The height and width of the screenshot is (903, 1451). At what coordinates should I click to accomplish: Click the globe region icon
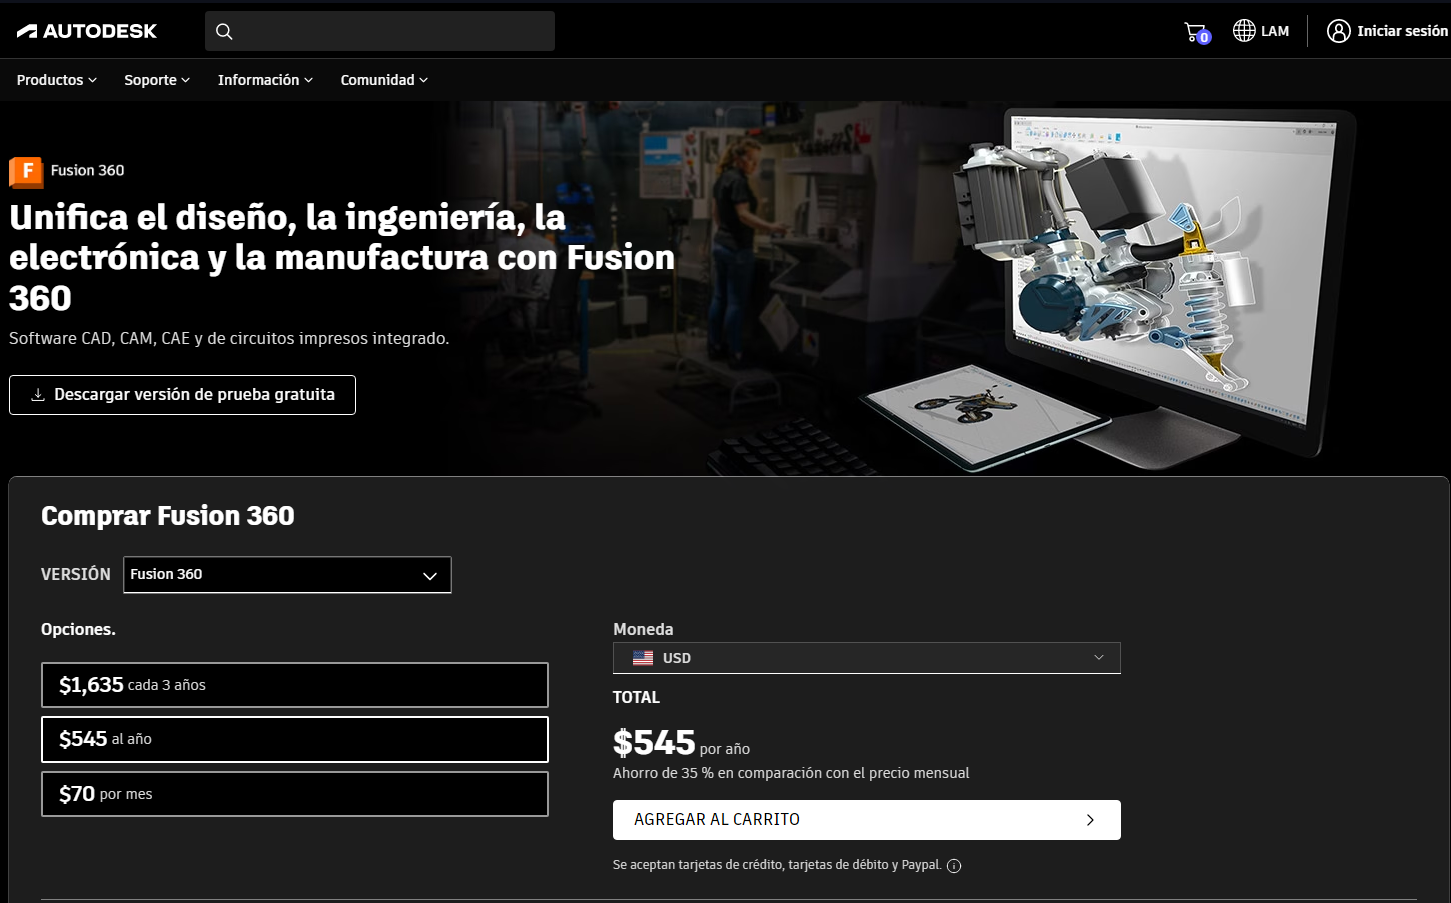pyautogui.click(x=1243, y=31)
